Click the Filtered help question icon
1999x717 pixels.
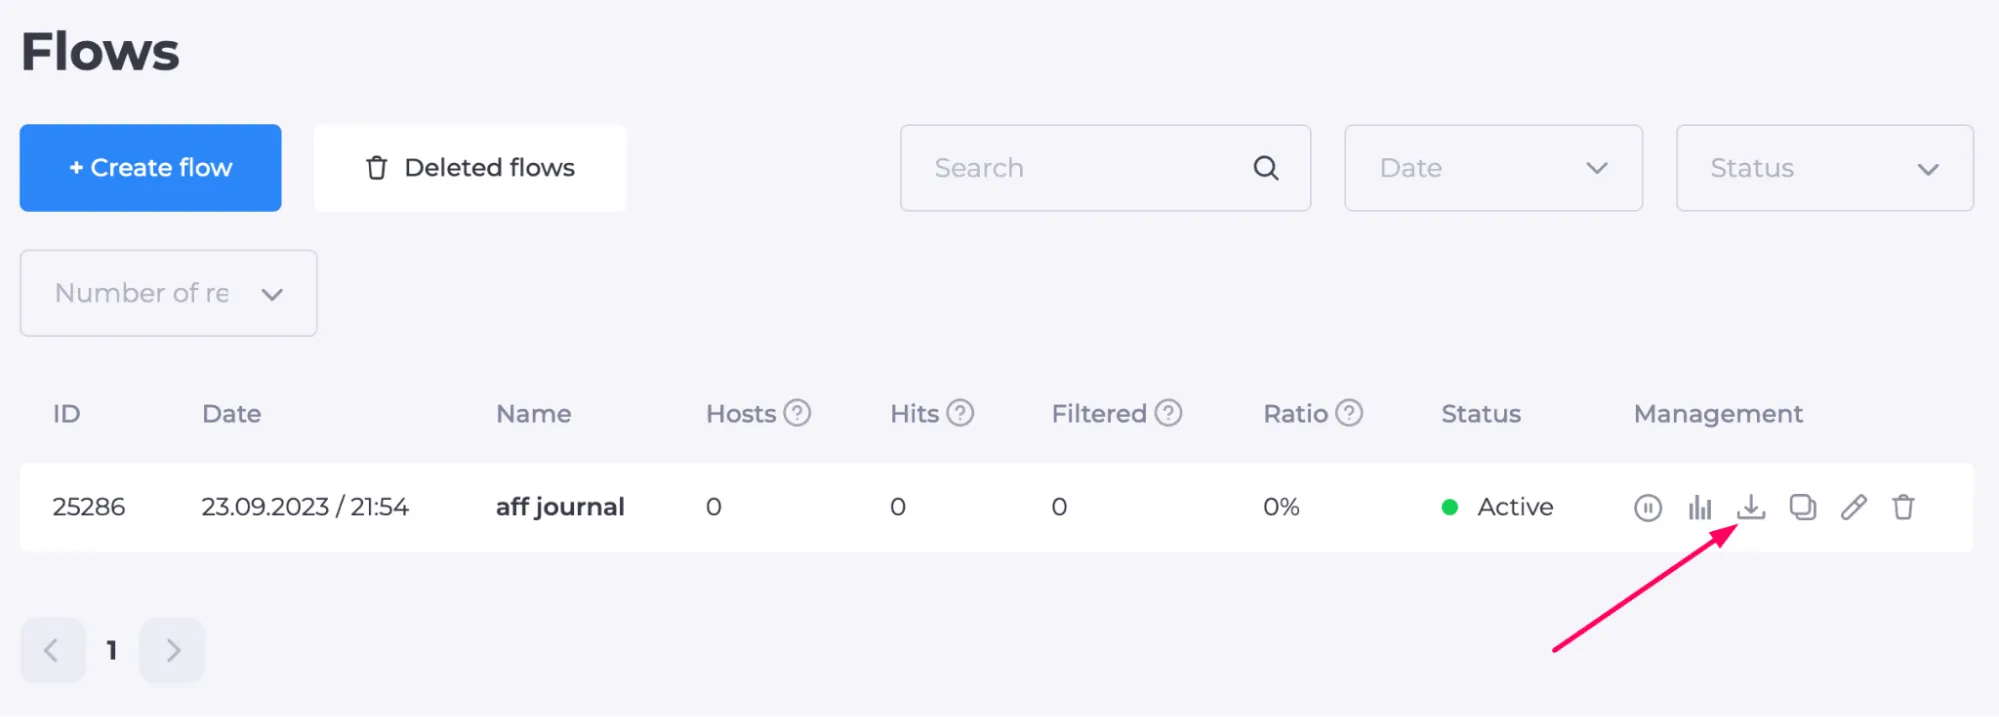coord(1168,413)
